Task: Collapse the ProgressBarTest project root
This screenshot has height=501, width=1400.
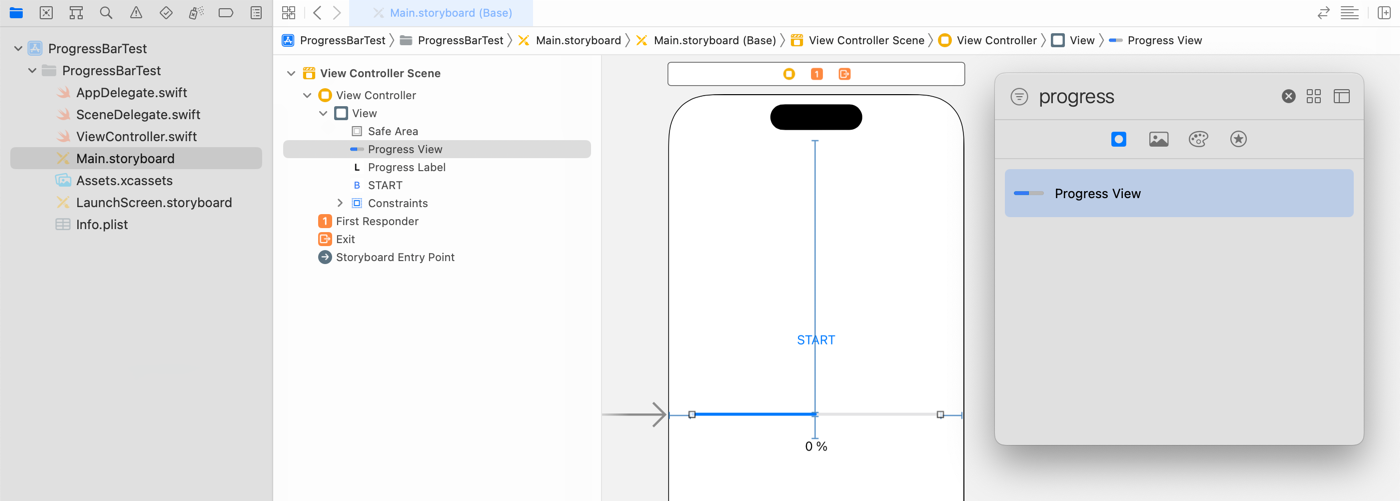Action: [x=18, y=48]
